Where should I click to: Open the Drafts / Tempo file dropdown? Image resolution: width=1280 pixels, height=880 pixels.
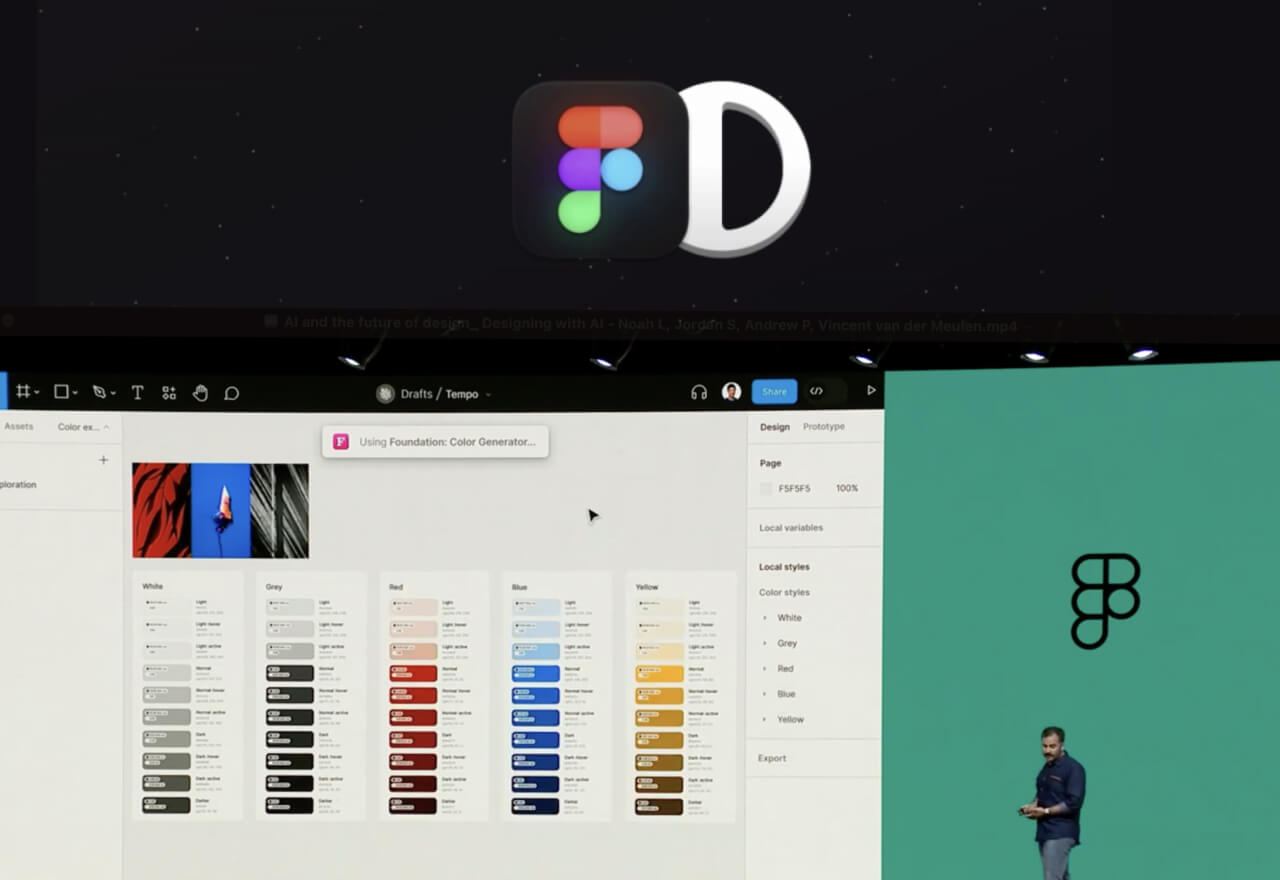click(x=439, y=394)
